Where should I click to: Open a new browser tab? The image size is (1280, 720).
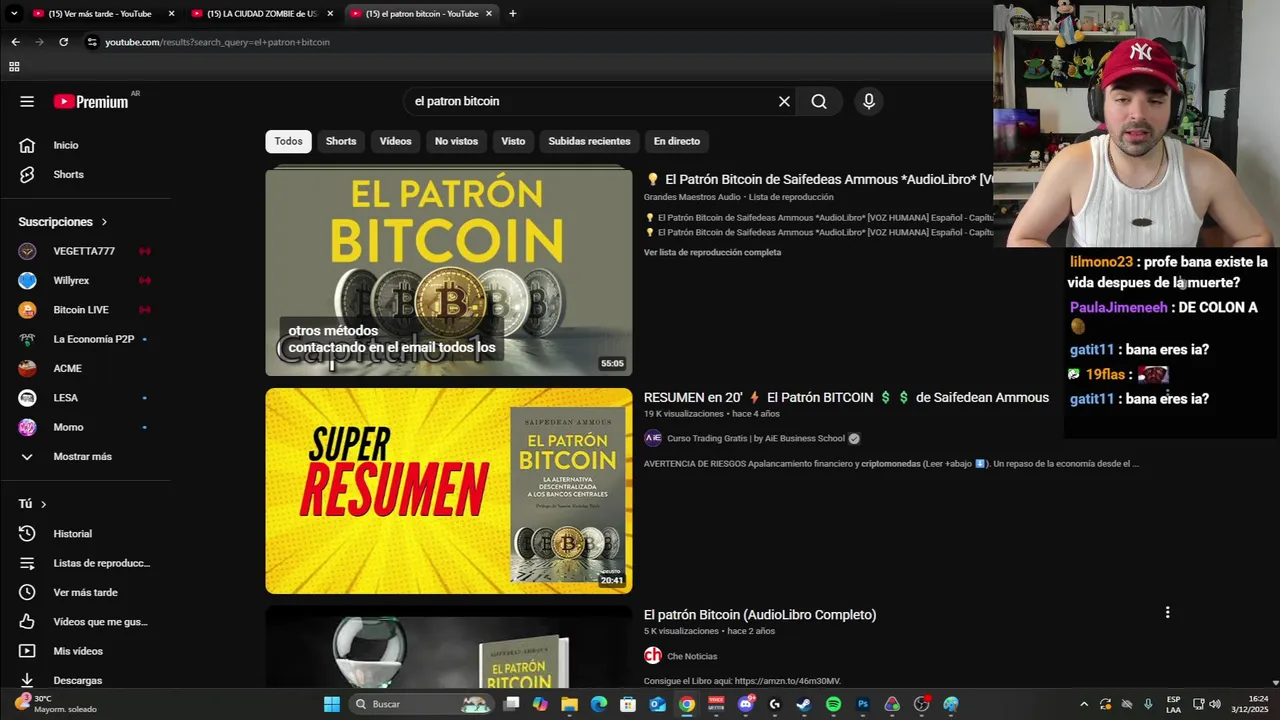coord(512,14)
